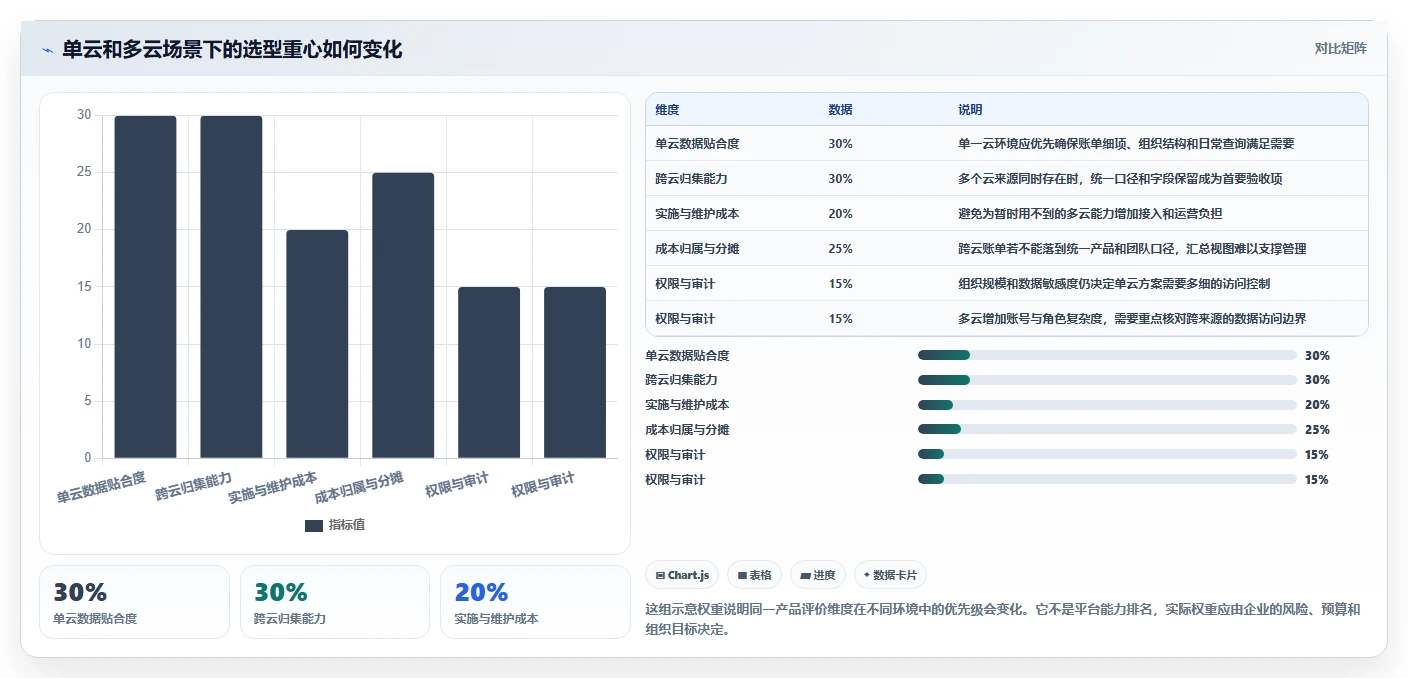The width and height of the screenshot is (1408, 678).
Task: Click the 跨云归集能力 cell in the table
Action: (x=691, y=179)
